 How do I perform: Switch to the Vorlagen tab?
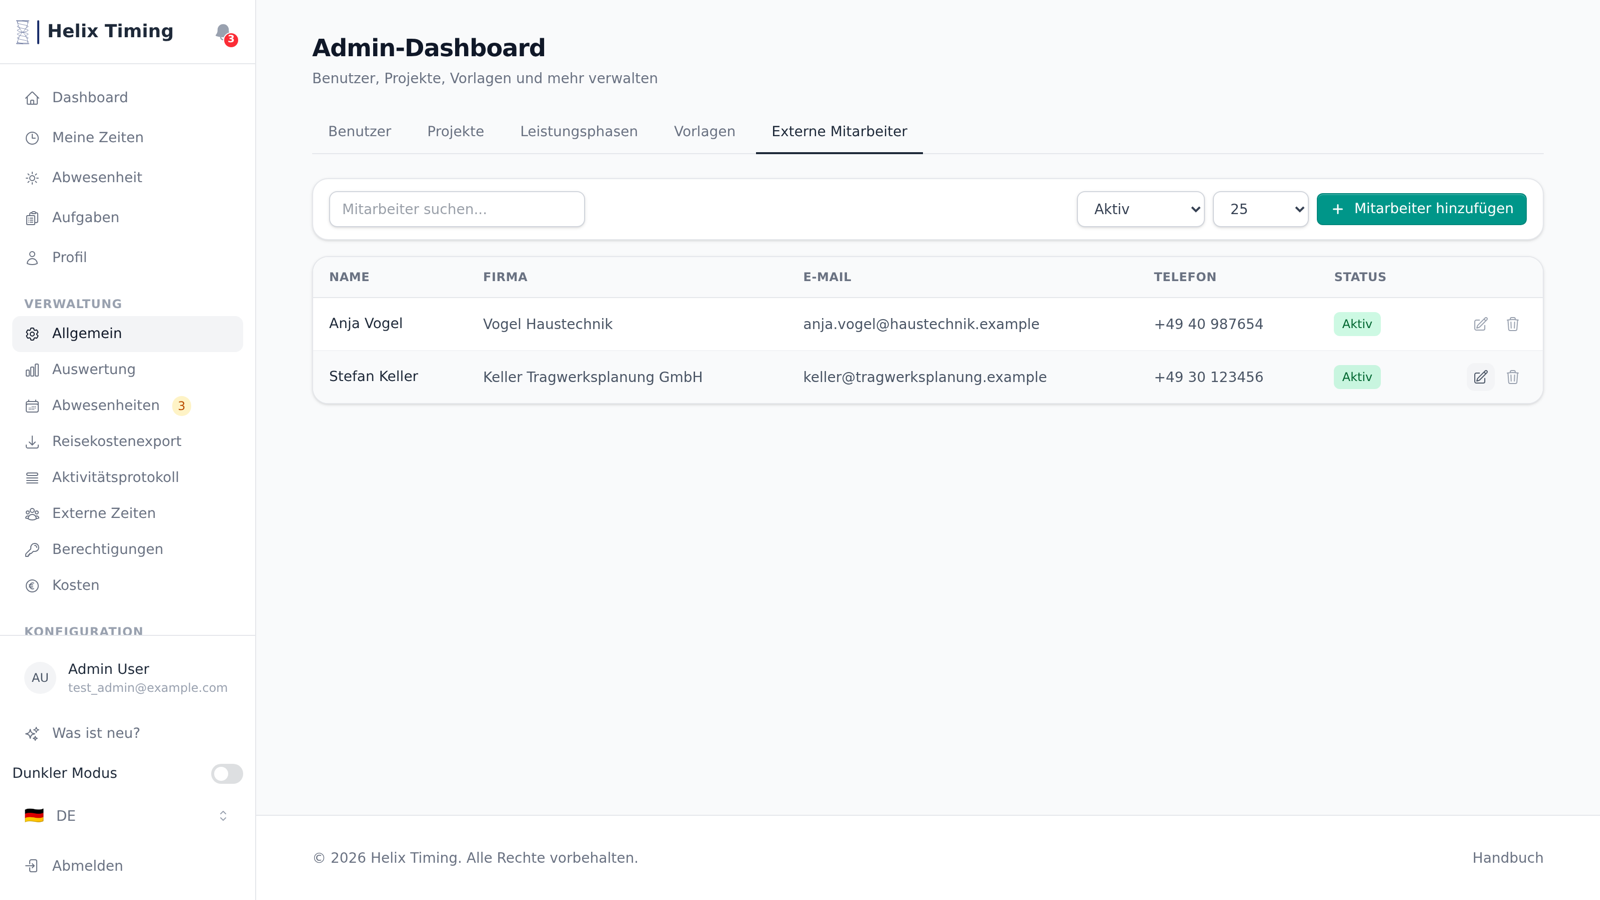click(x=704, y=132)
